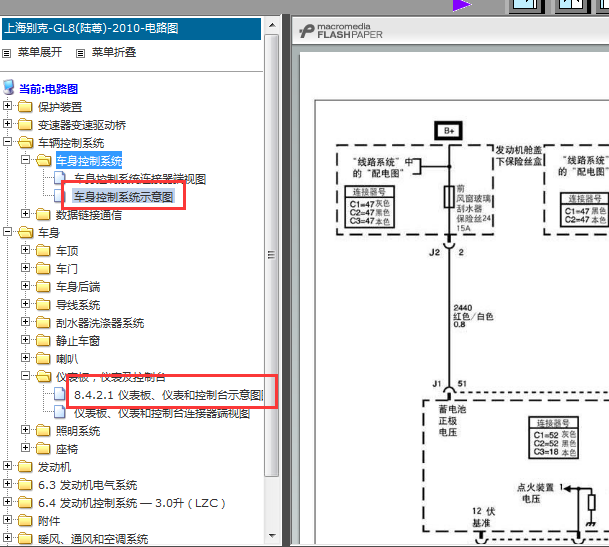Viewport: 609px width, 547px height.
Task: Click the 喇叭 folder icon
Action: coord(43,358)
